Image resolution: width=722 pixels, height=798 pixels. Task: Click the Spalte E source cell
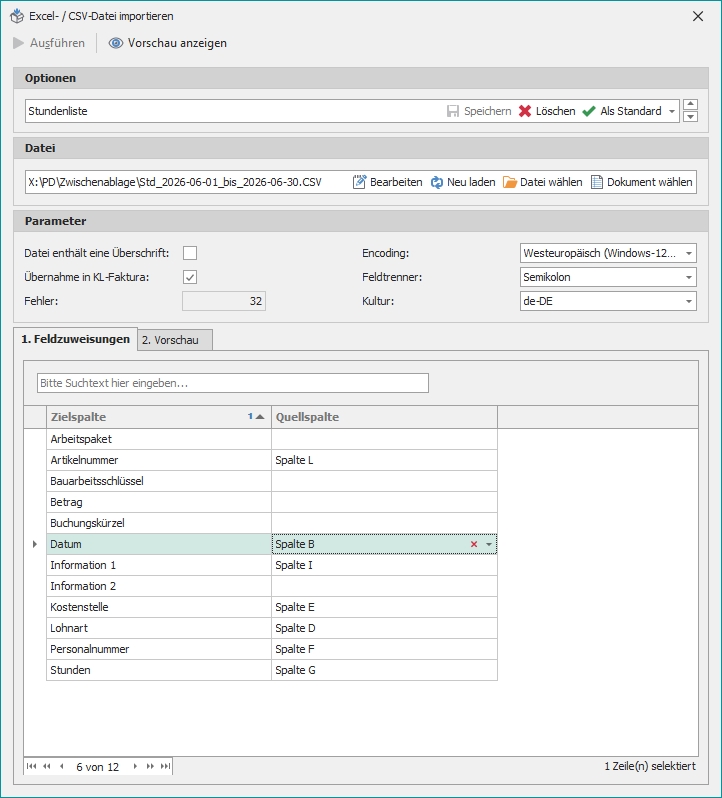point(384,607)
